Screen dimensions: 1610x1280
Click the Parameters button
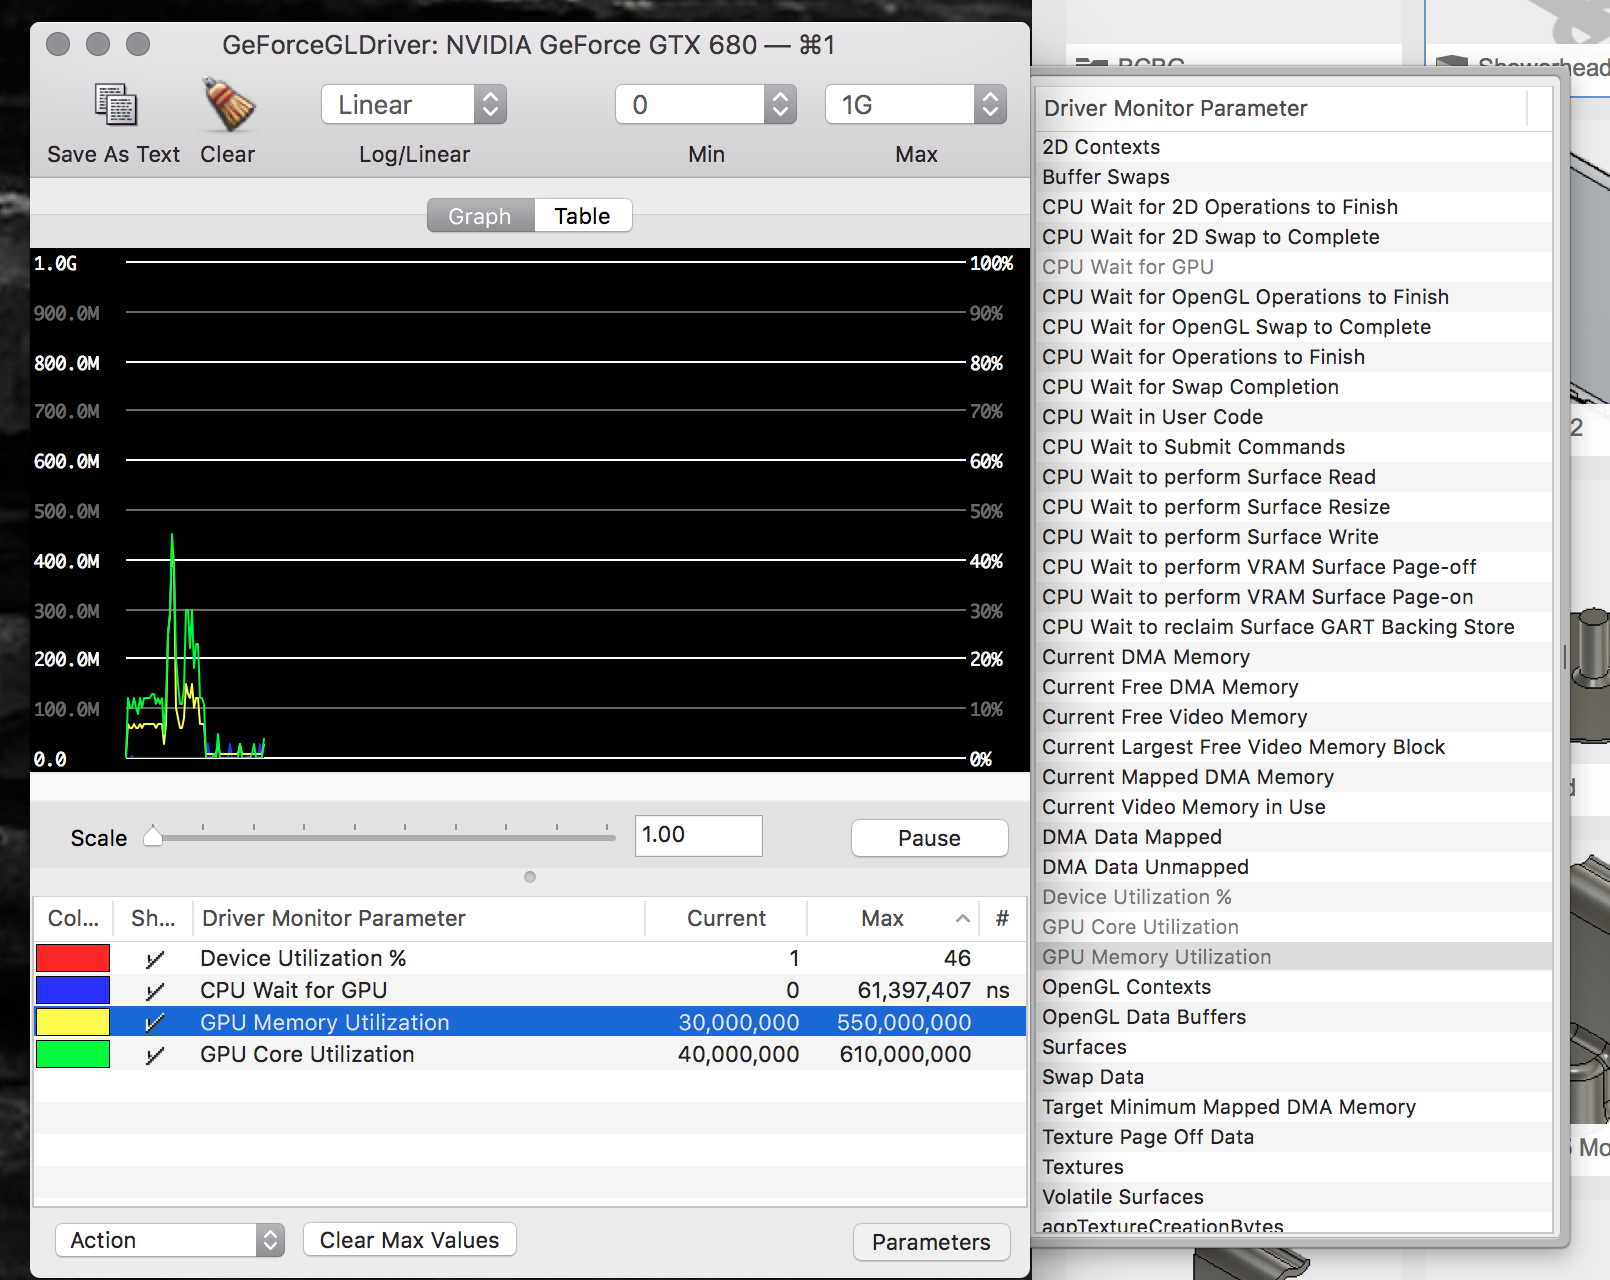coord(931,1242)
